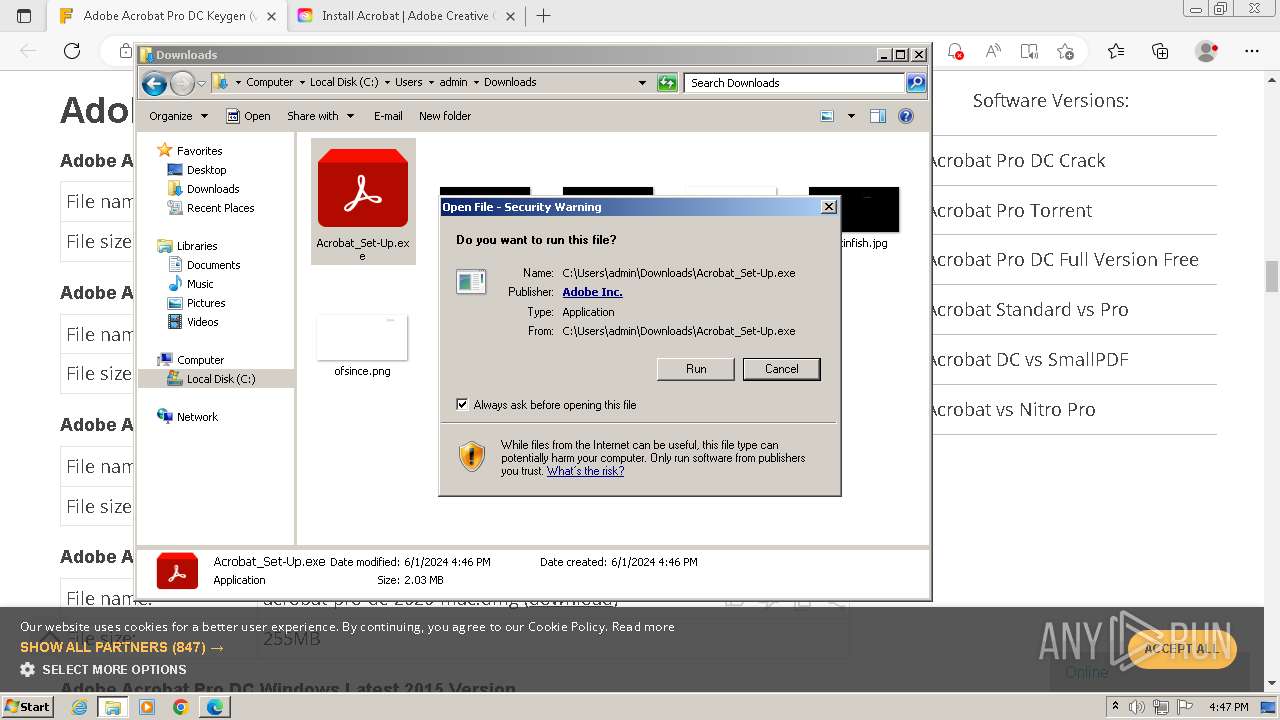Open the browser profile avatar
The image size is (1280, 720).
coord(1207,51)
